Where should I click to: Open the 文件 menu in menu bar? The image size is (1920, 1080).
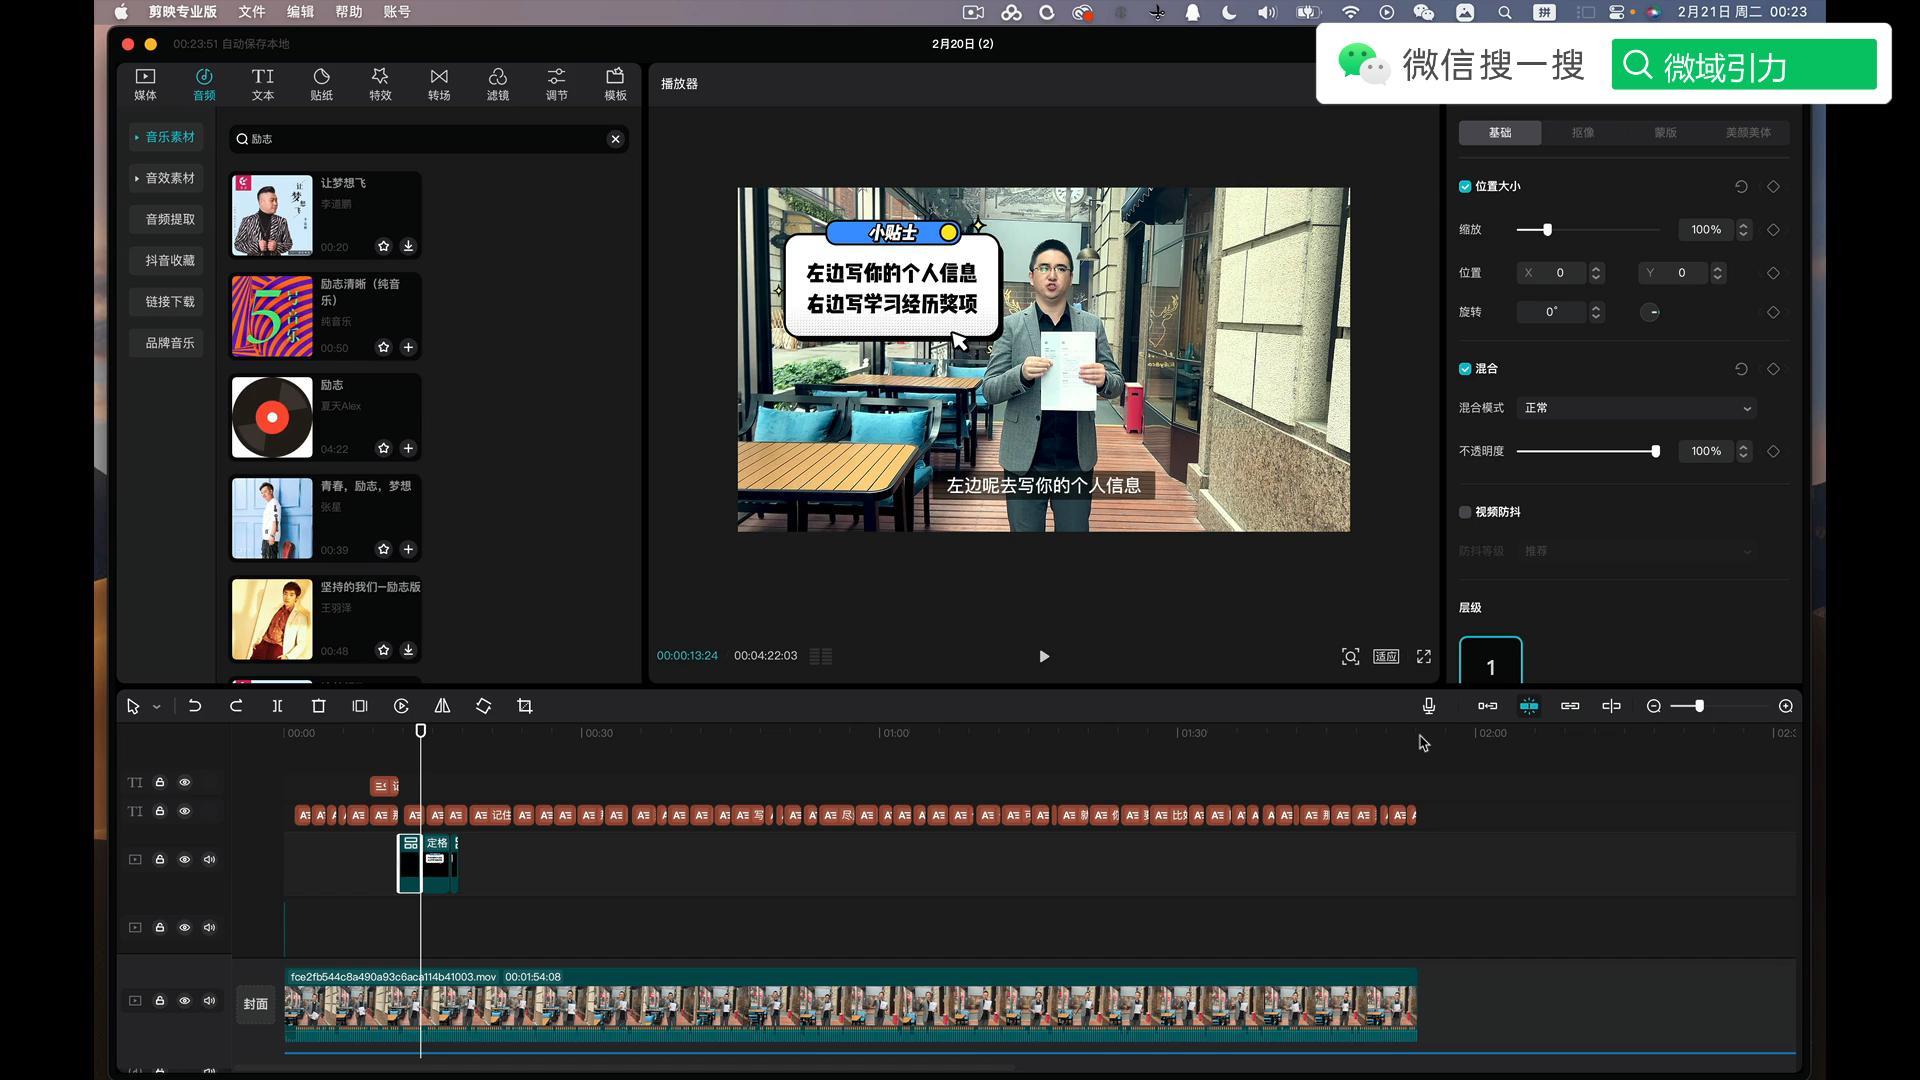click(252, 12)
